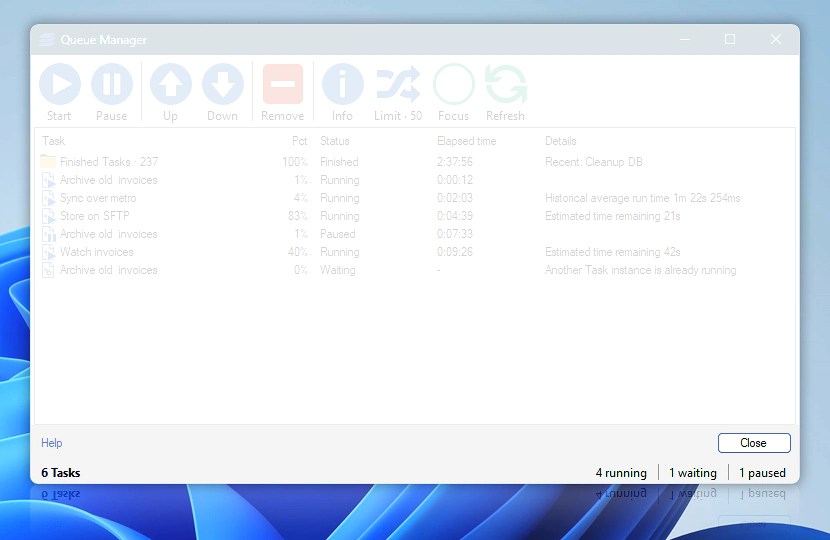
Task: Click icon of Watch invoices task
Action: pos(48,252)
